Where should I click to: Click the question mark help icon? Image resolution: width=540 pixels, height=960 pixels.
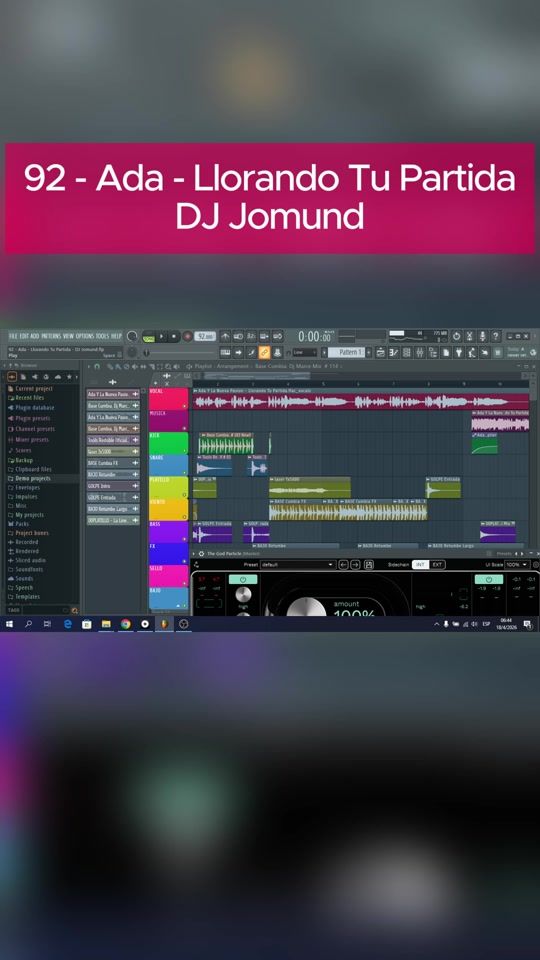[496, 336]
